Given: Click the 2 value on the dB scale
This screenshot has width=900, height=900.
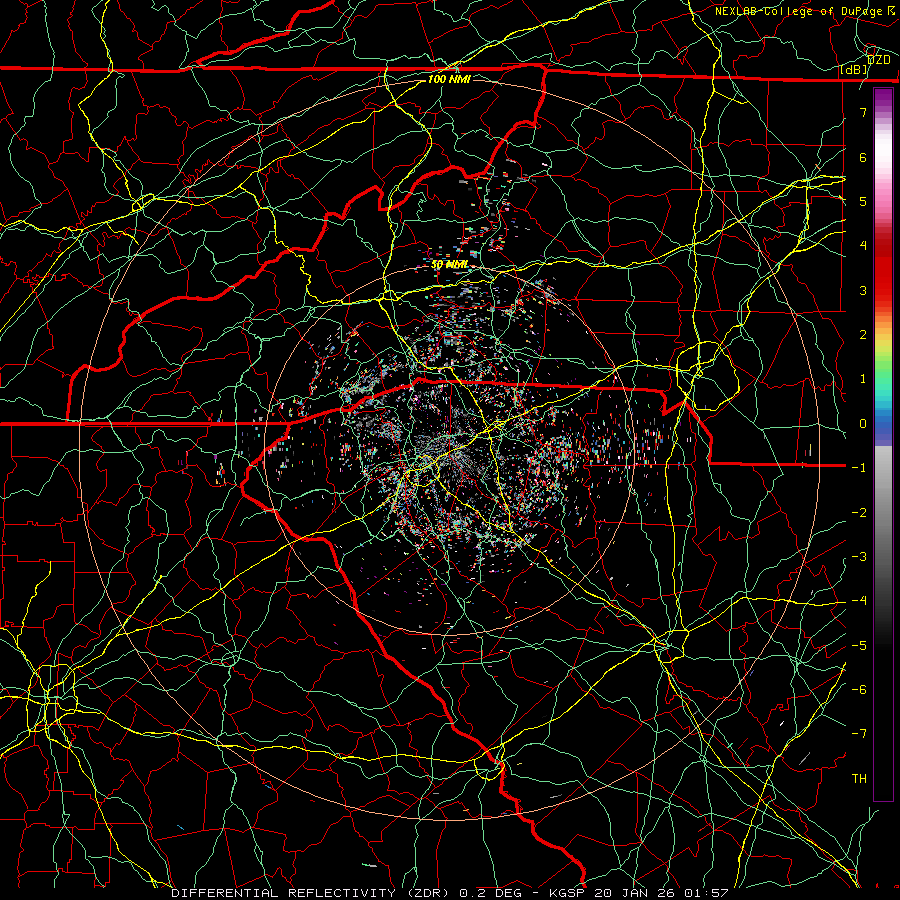Looking at the screenshot, I should [x=863, y=335].
